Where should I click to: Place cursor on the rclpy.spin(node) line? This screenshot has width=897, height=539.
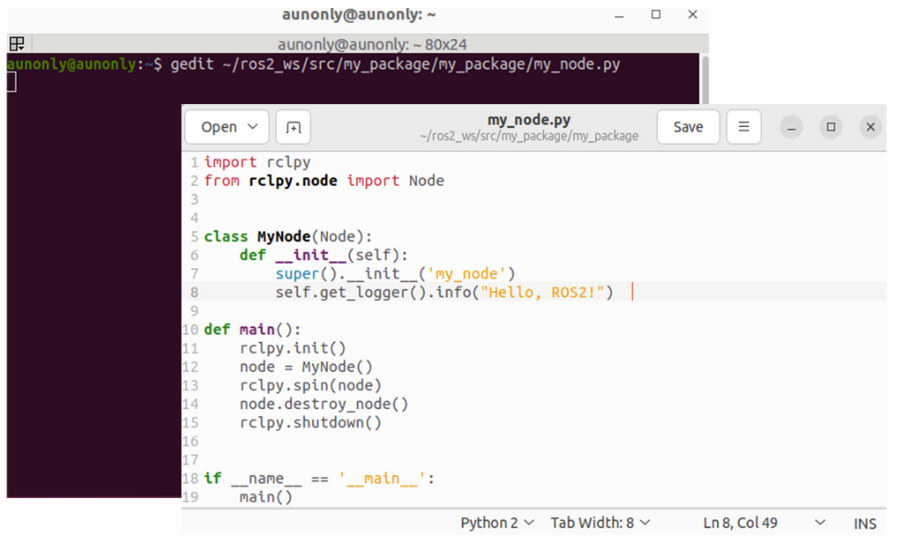tap(310, 385)
